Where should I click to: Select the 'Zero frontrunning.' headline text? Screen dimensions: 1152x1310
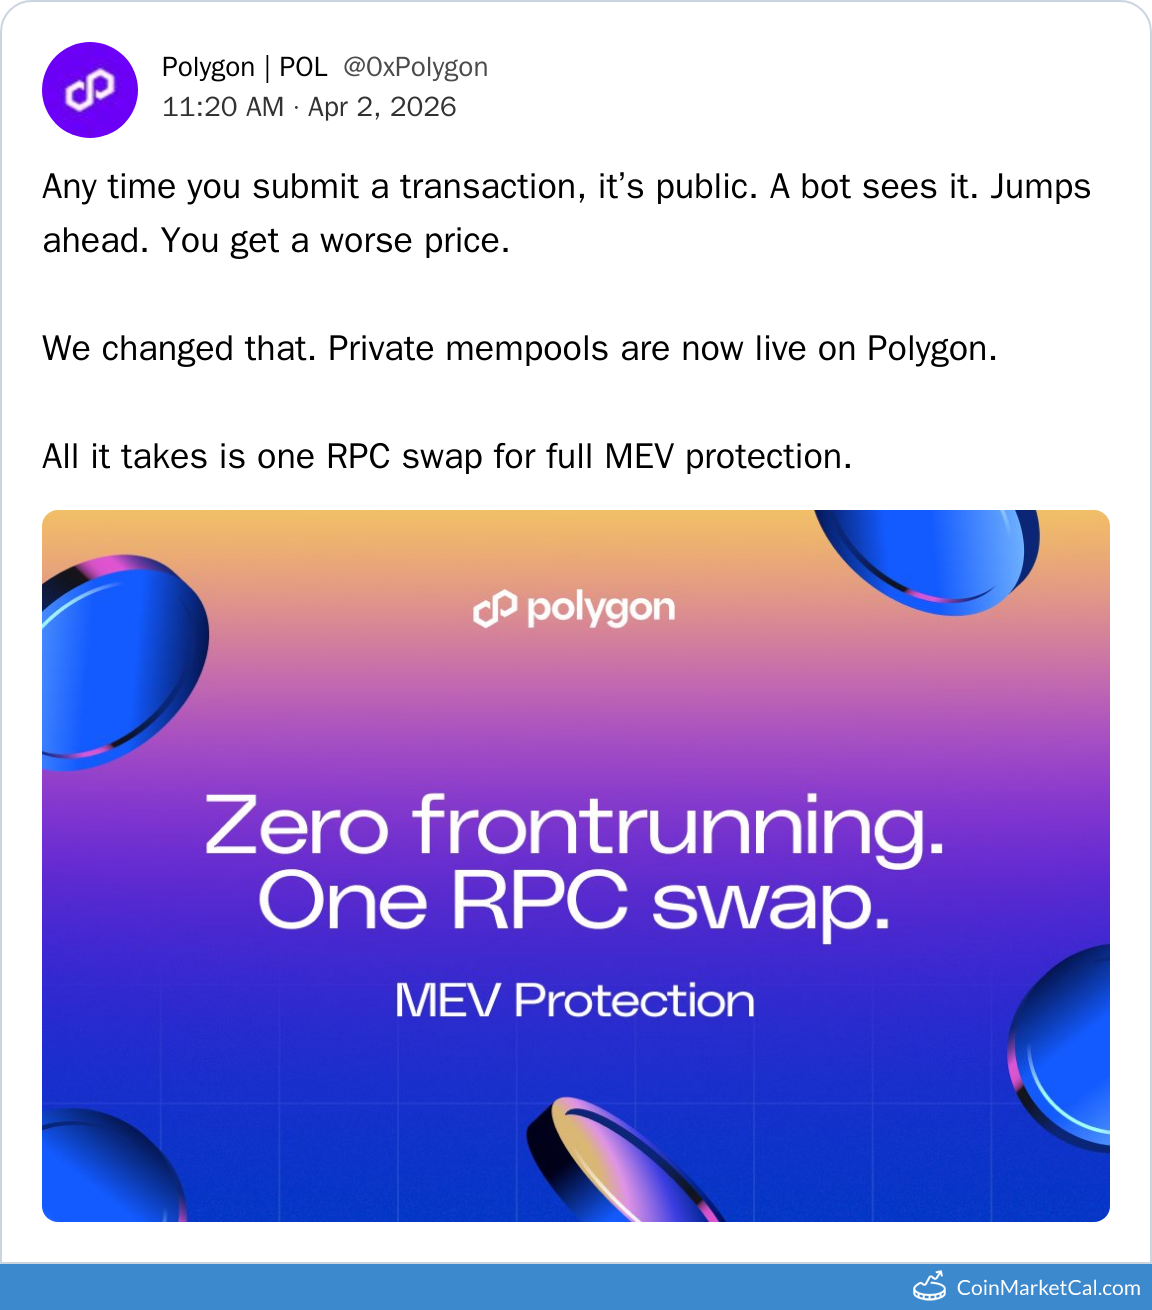[575, 826]
